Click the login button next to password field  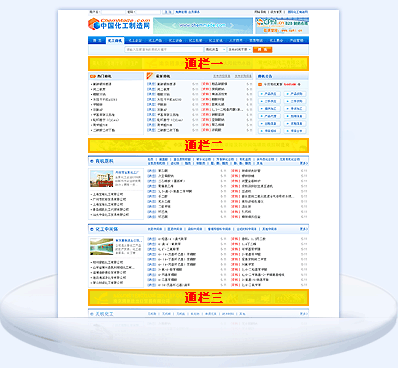[x=168, y=12]
